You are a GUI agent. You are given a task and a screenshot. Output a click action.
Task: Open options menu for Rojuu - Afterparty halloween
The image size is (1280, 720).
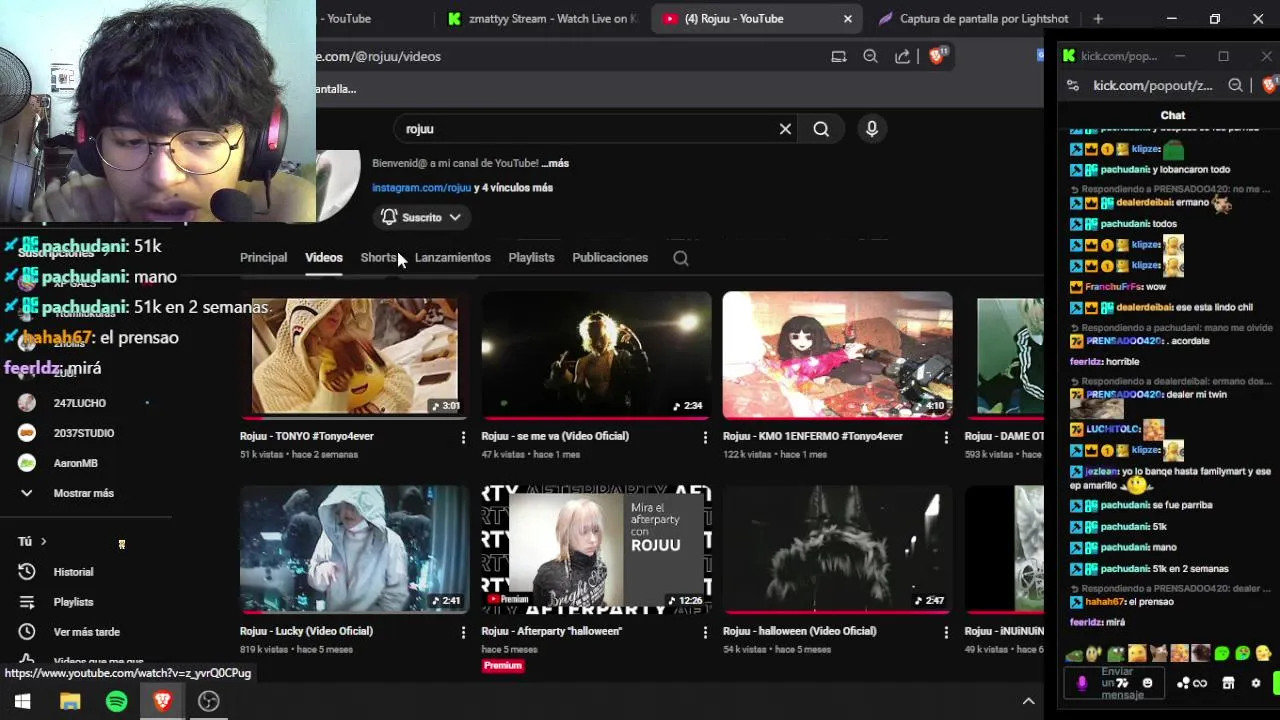[x=705, y=632]
